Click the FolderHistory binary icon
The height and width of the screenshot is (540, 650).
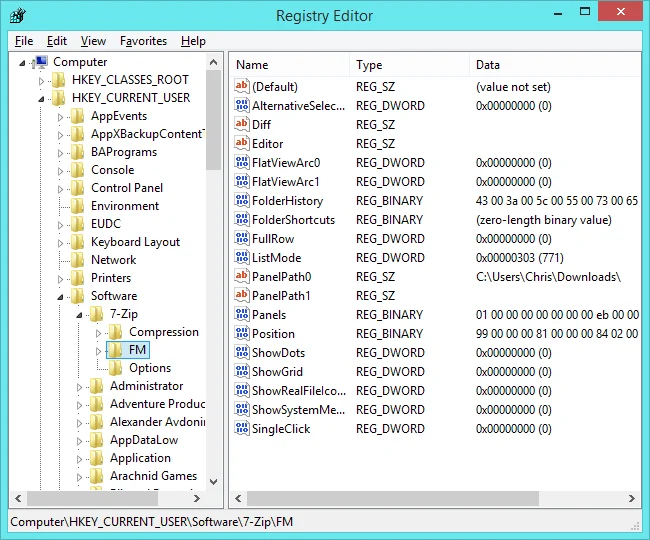click(x=242, y=201)
